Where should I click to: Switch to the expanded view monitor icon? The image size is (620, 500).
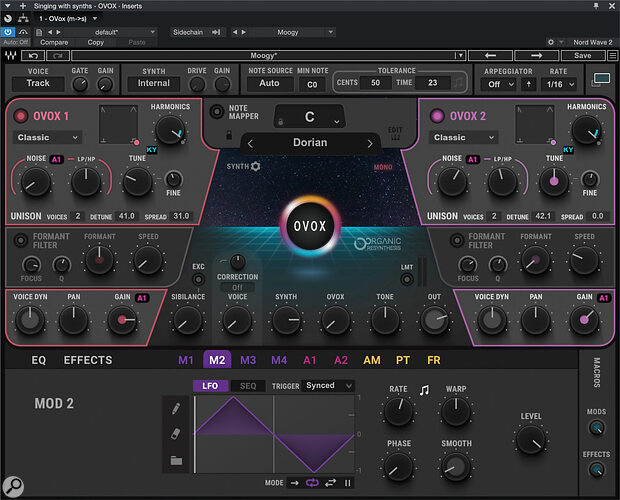click(601, 79)
